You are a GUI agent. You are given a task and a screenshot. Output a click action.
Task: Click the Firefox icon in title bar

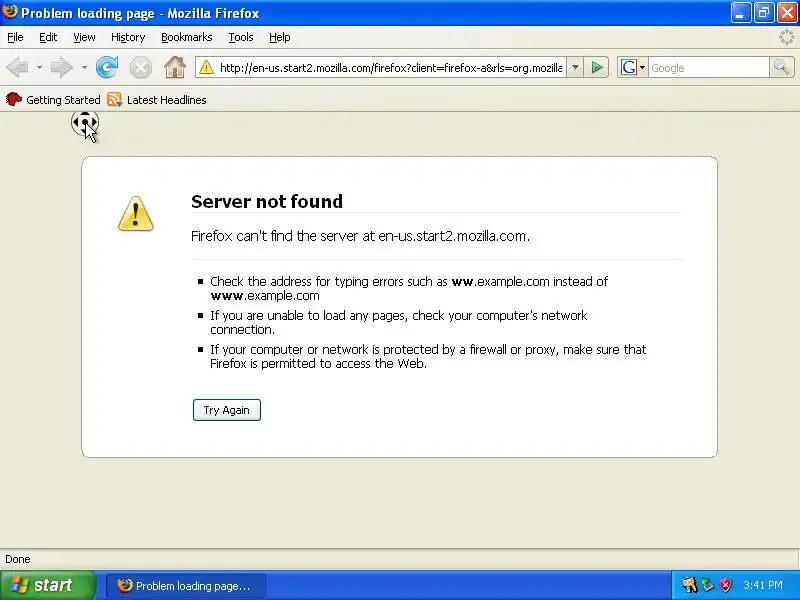click(x=10, y=12)
